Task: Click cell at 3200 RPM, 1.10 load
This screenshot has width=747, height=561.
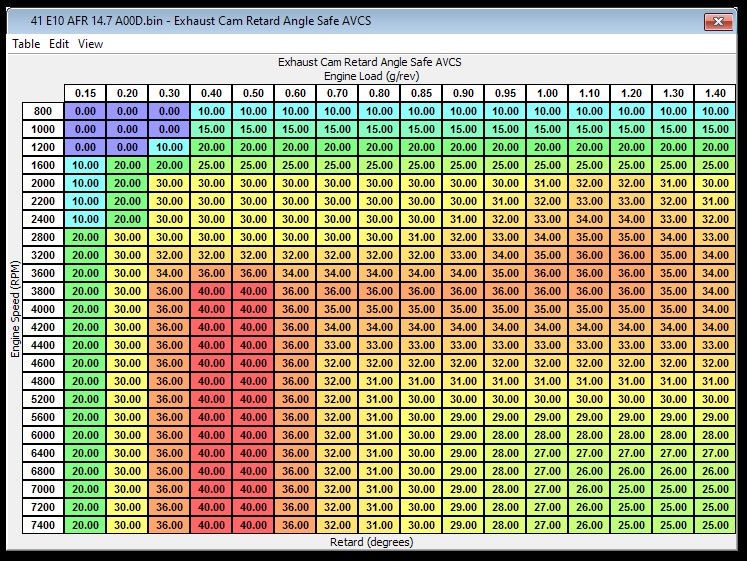Action: tap(589, 255)
